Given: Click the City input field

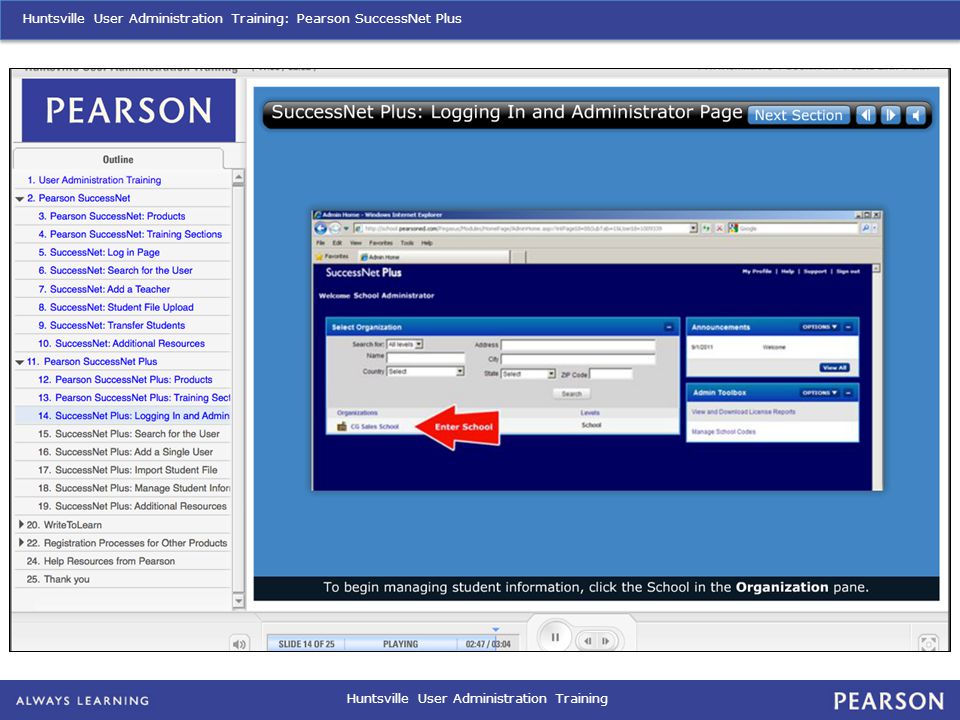Looking at the screenshot, I should coord(578,359).
